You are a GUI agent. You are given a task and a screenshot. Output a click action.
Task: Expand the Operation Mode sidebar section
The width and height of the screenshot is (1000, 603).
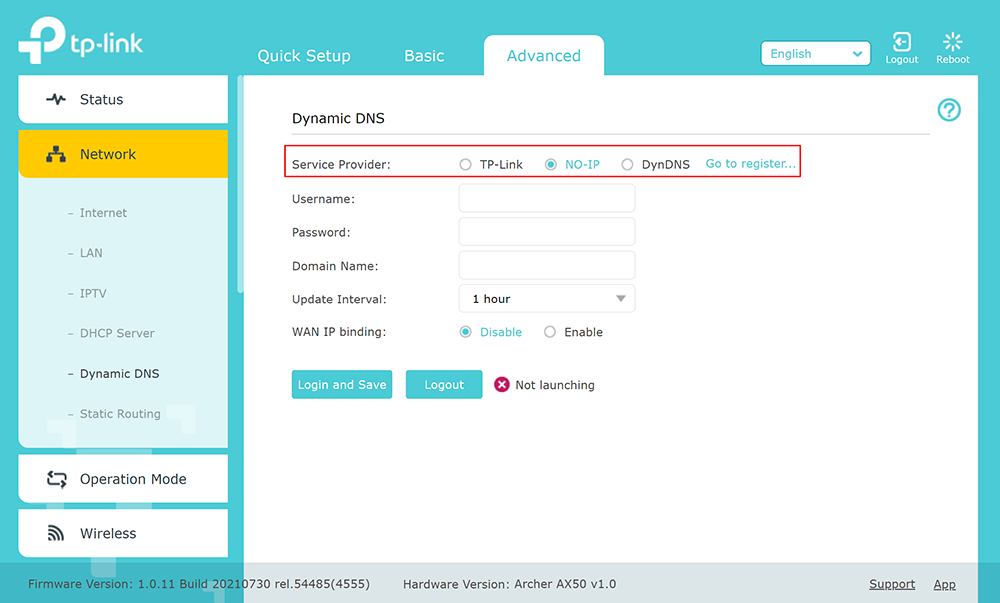(x=133, y=479)
